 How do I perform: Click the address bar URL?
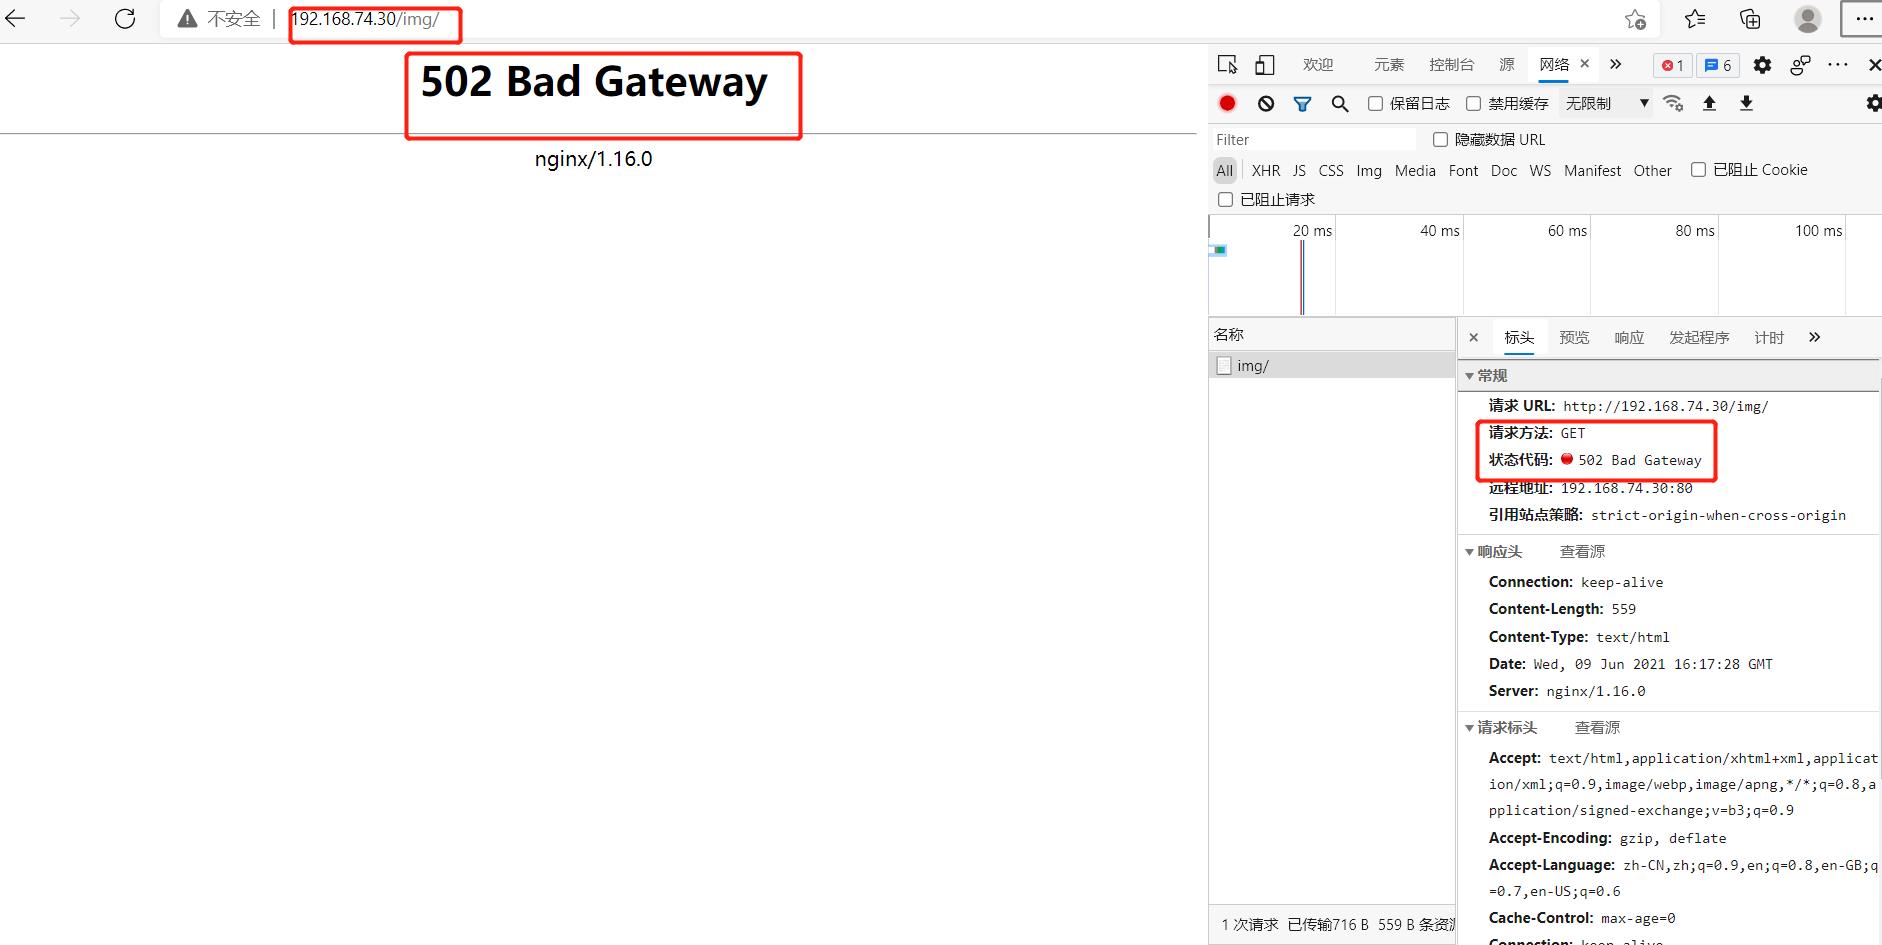click(x=365, y=19)
